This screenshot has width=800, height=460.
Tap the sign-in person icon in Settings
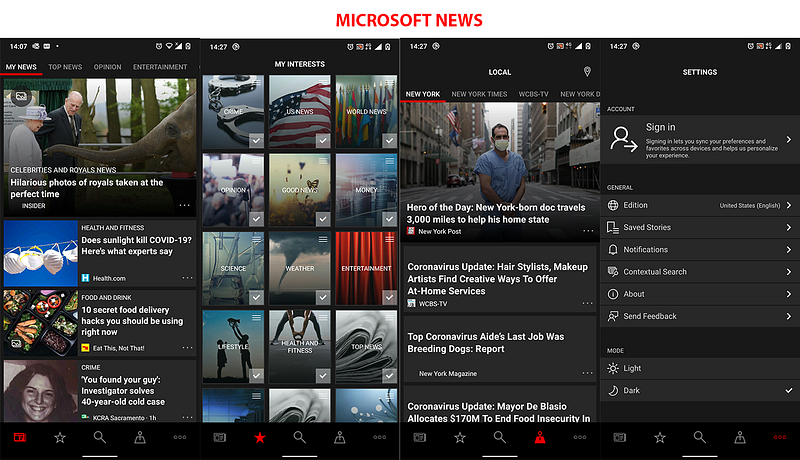[623, 139]
